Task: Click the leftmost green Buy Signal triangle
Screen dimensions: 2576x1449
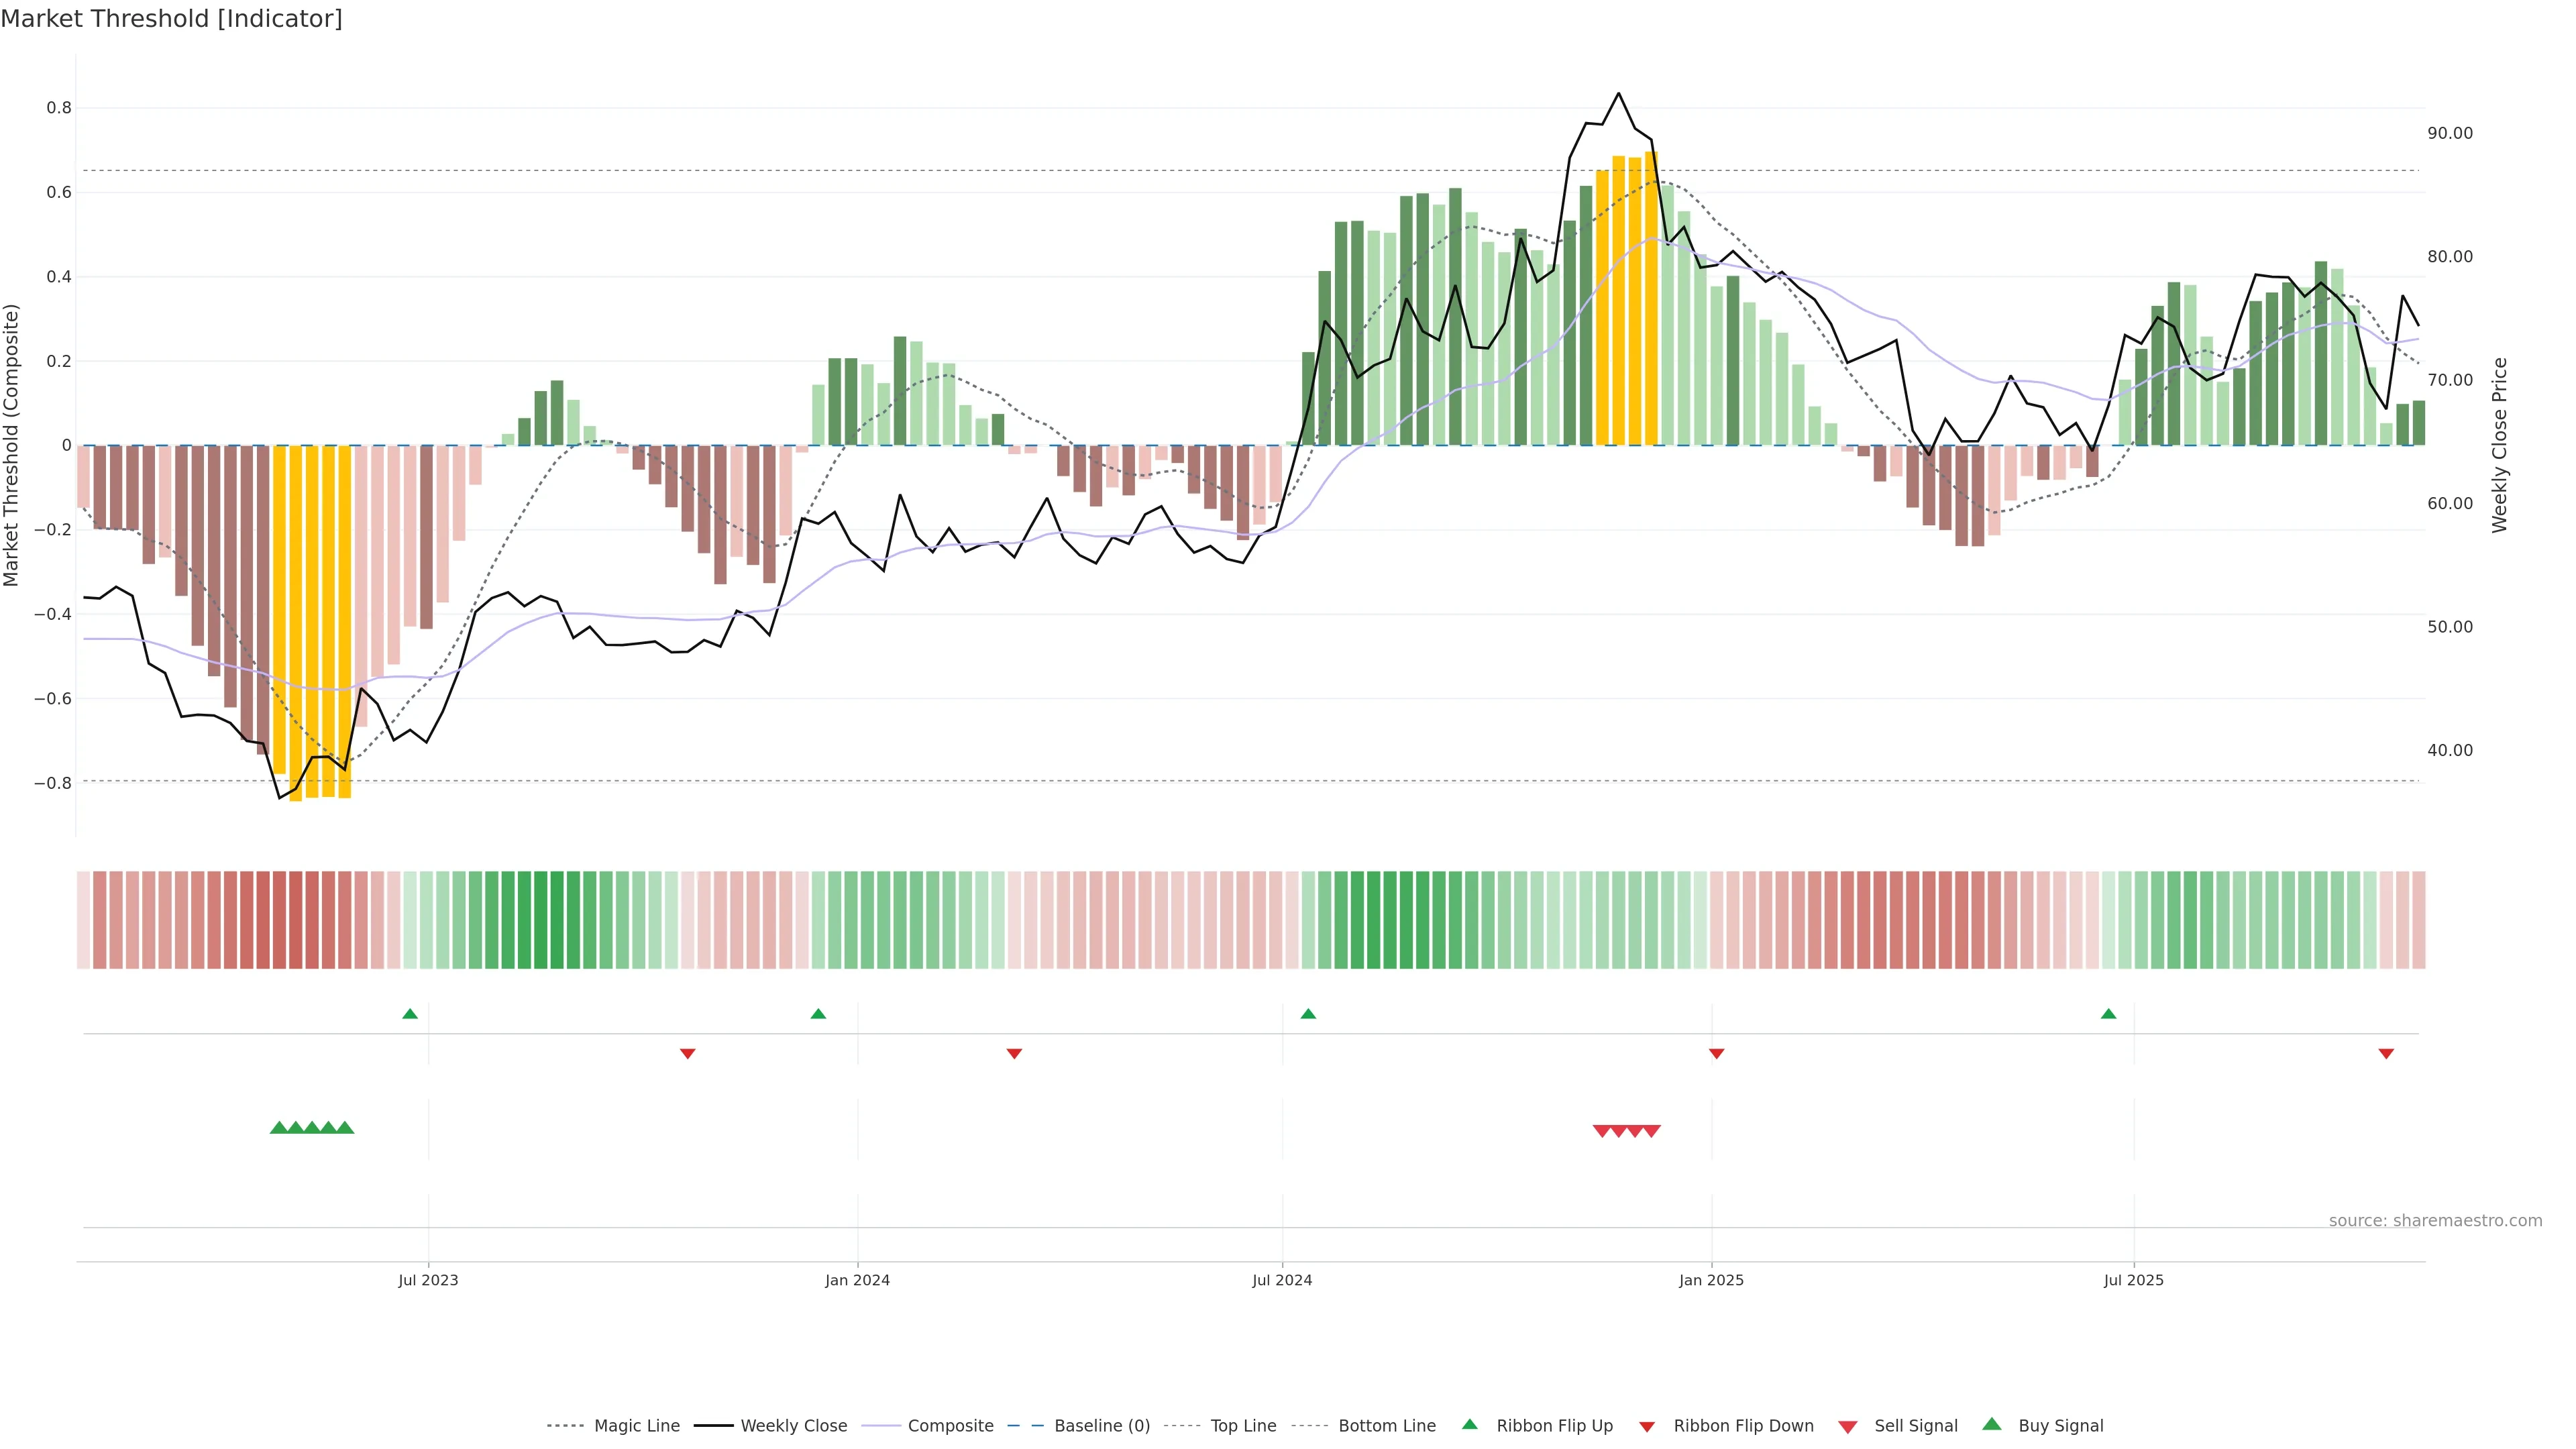Action: pos(279,1128)
